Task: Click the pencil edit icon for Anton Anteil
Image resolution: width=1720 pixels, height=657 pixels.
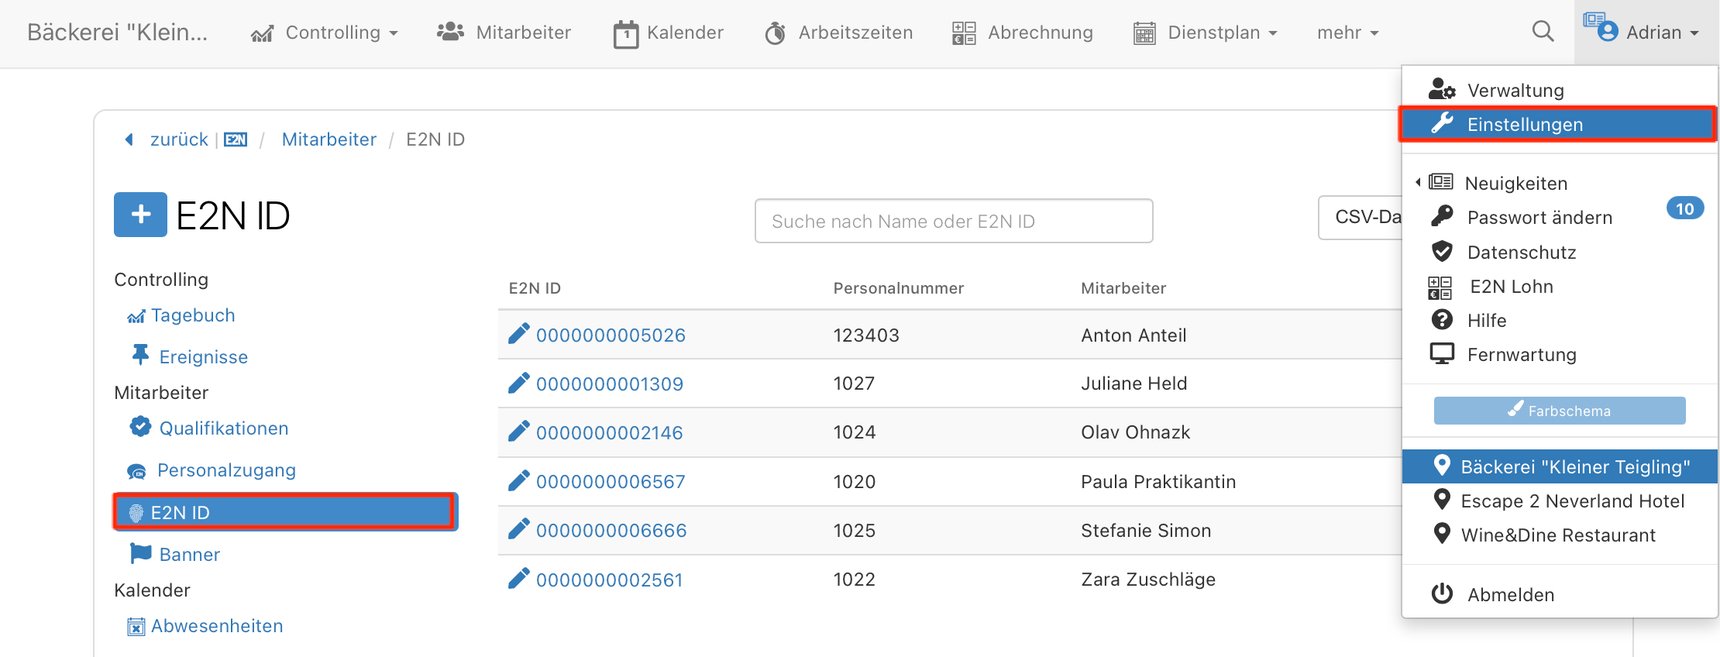Action: tap(518, 334)
